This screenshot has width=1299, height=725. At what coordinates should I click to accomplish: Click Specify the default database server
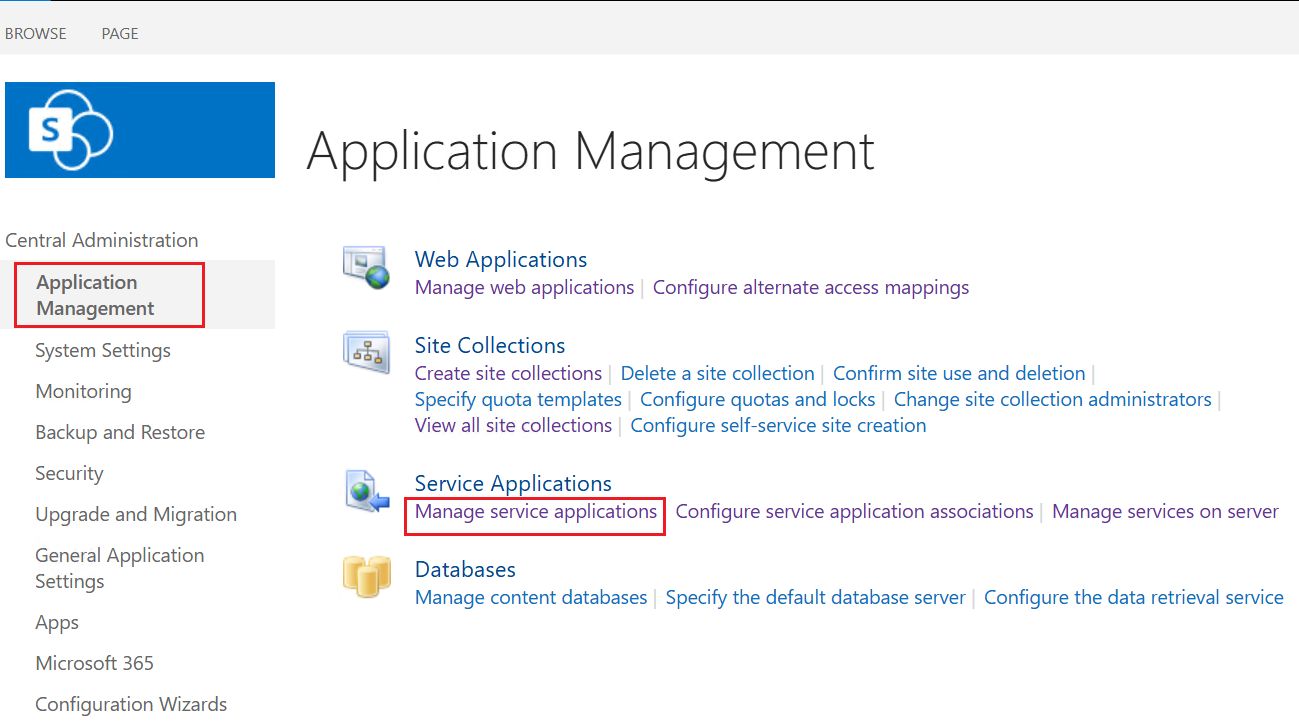815,597
